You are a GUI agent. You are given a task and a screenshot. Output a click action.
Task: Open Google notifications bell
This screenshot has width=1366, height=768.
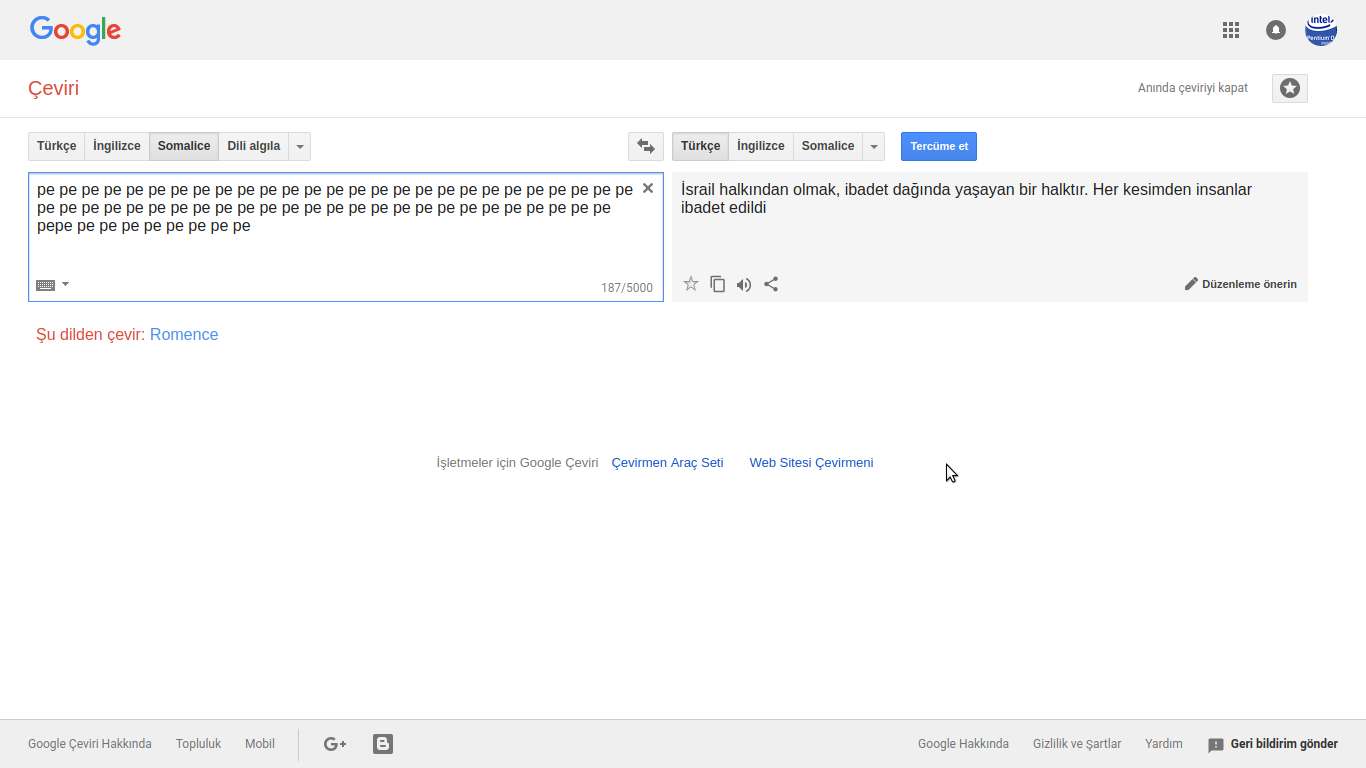1276,30
